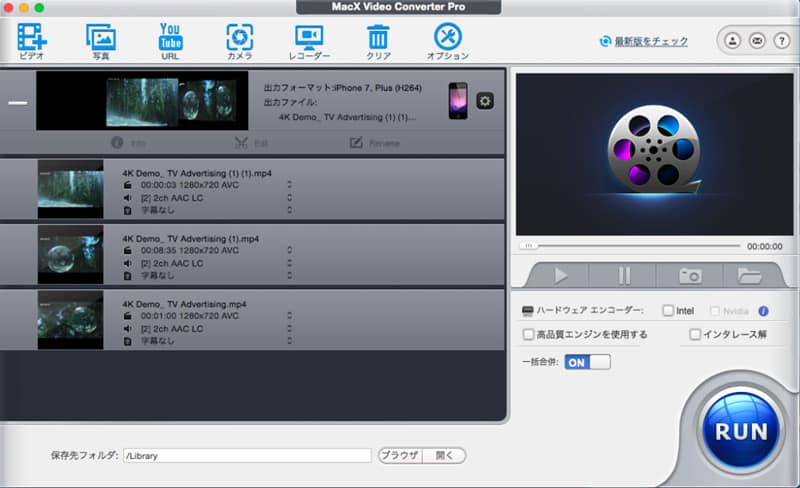
Task: Launch the カメラ camera recorder
Action: click(x=239, y=41)
